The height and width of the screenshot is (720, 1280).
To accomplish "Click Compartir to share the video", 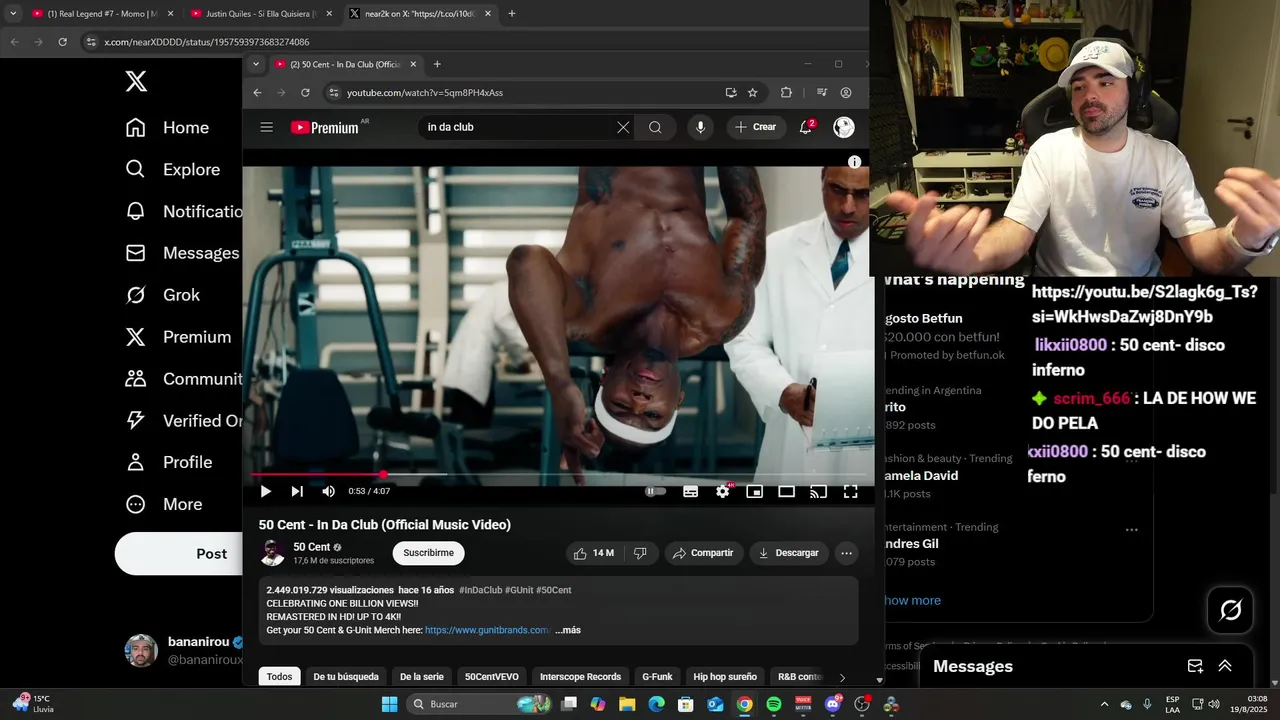I will pos(703,553).
